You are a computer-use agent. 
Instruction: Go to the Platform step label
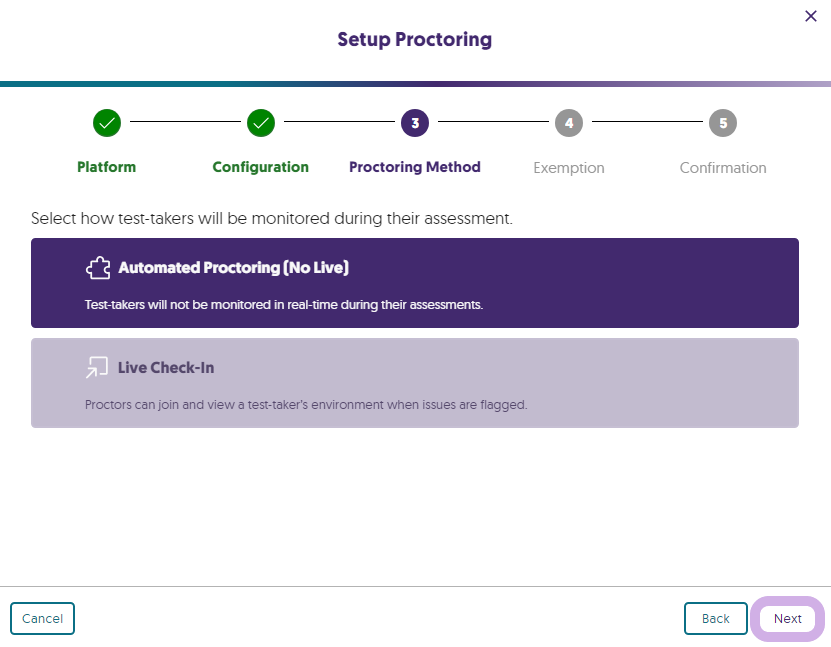107,167
